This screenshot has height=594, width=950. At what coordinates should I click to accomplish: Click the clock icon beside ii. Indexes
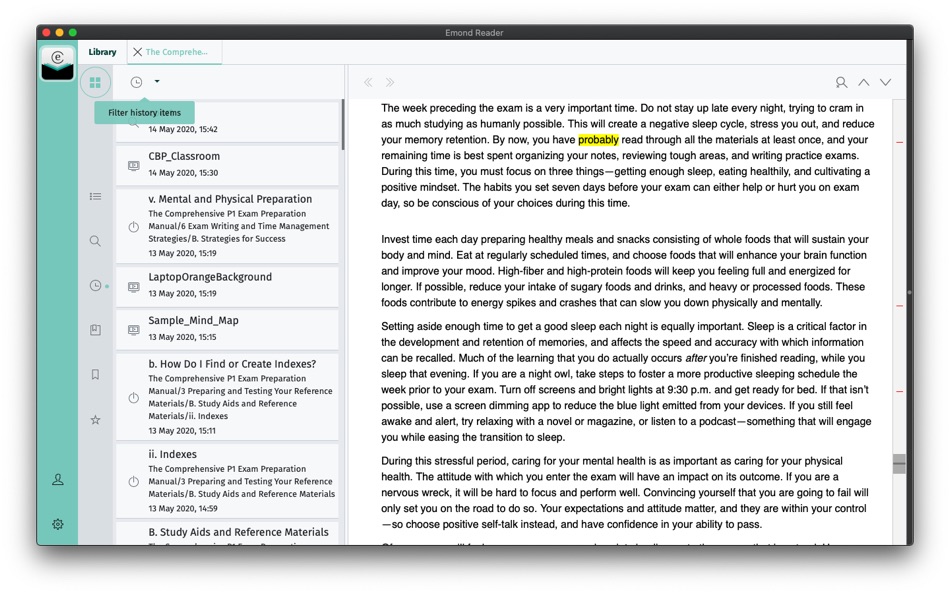pos(134,482)
